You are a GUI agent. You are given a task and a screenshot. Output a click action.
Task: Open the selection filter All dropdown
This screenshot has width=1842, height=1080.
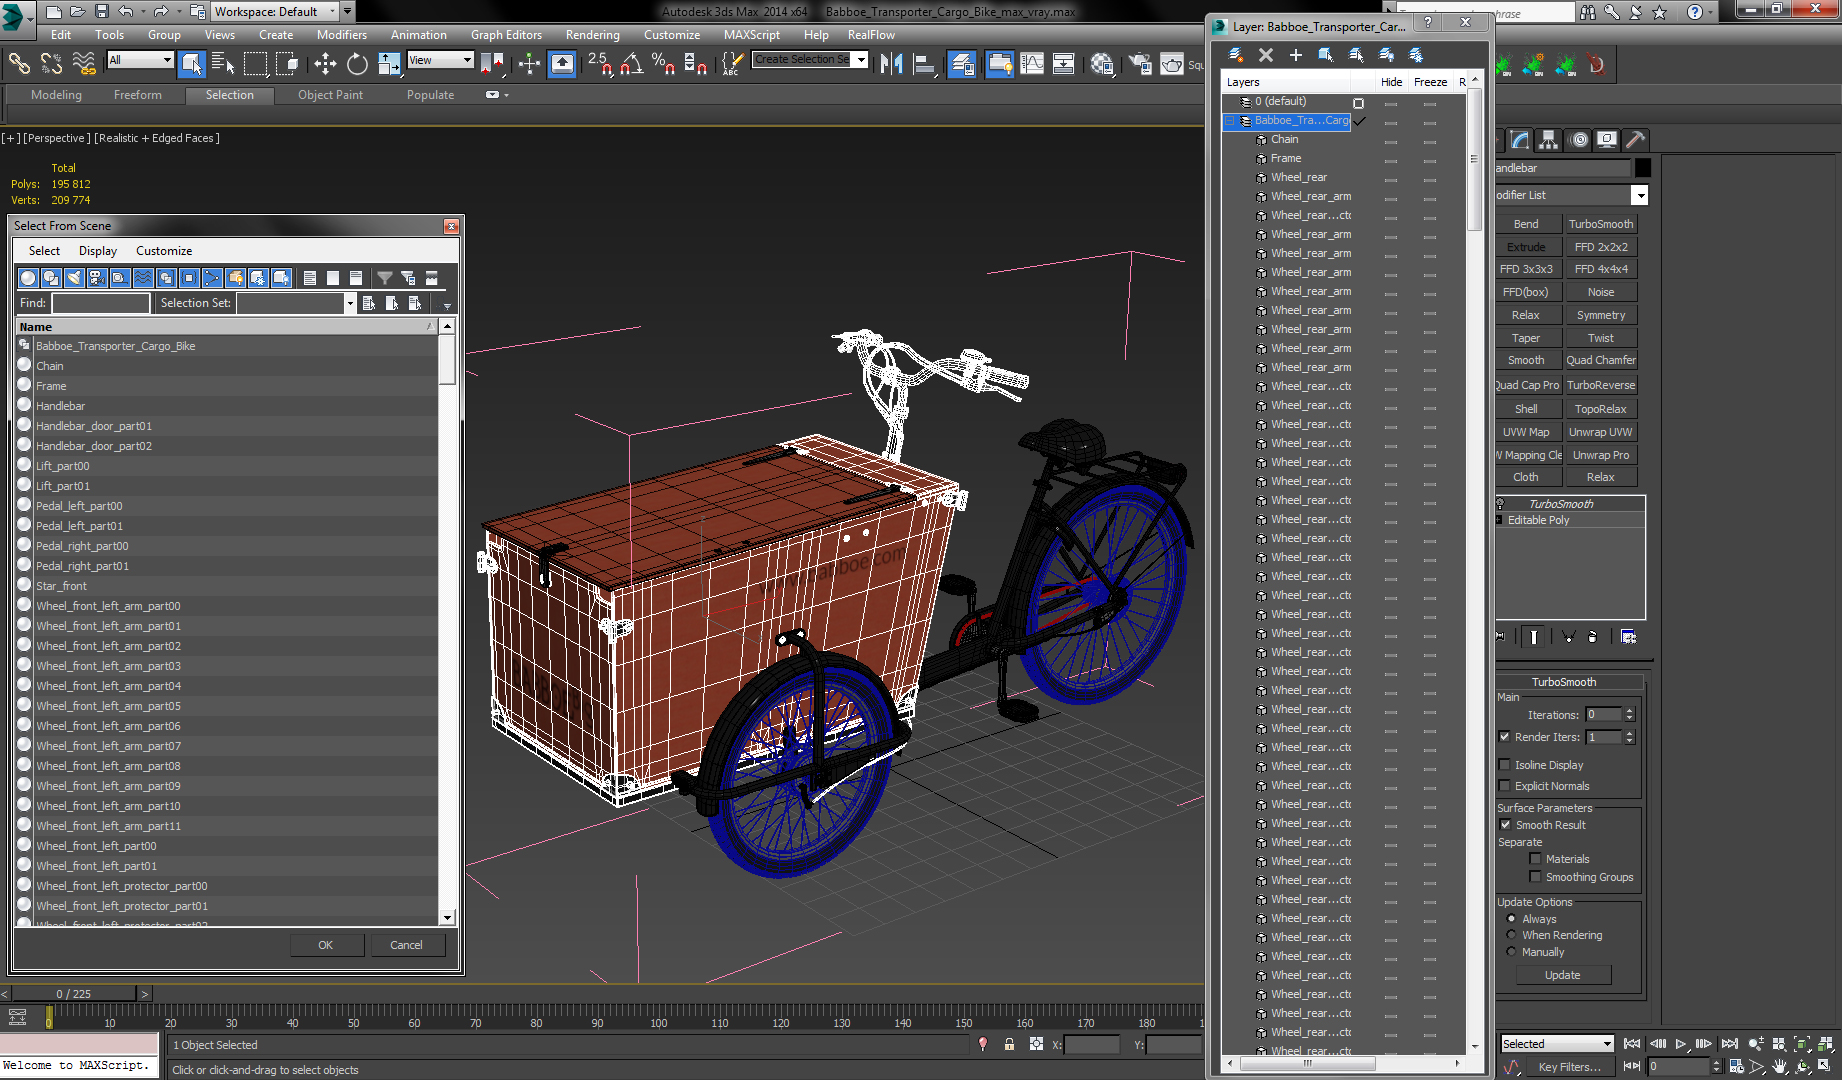tap(140, 60)
